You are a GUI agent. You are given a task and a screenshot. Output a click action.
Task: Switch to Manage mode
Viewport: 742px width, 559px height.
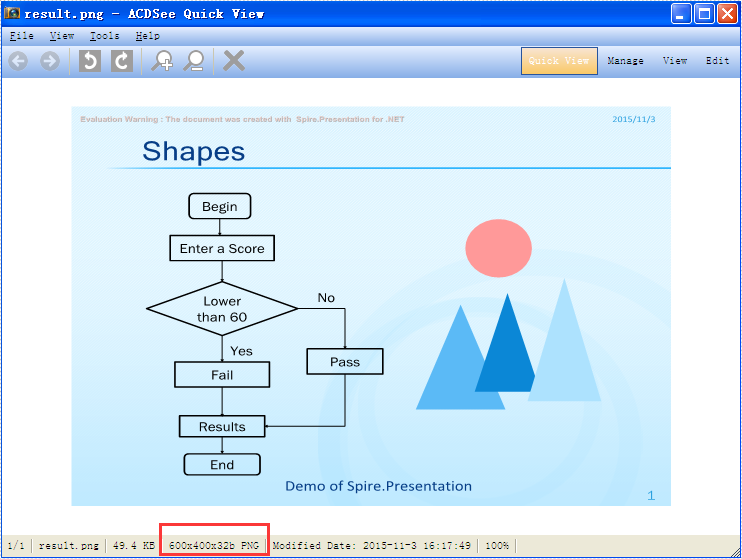(625, 61)
